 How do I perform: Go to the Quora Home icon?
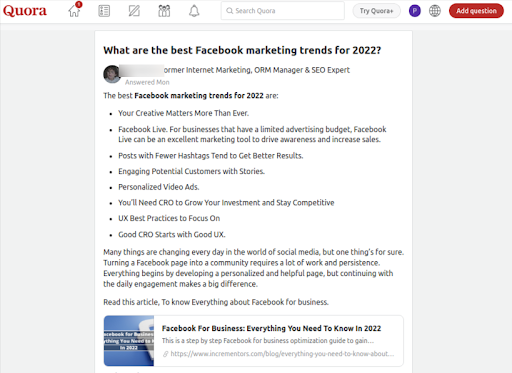[74, 11]
